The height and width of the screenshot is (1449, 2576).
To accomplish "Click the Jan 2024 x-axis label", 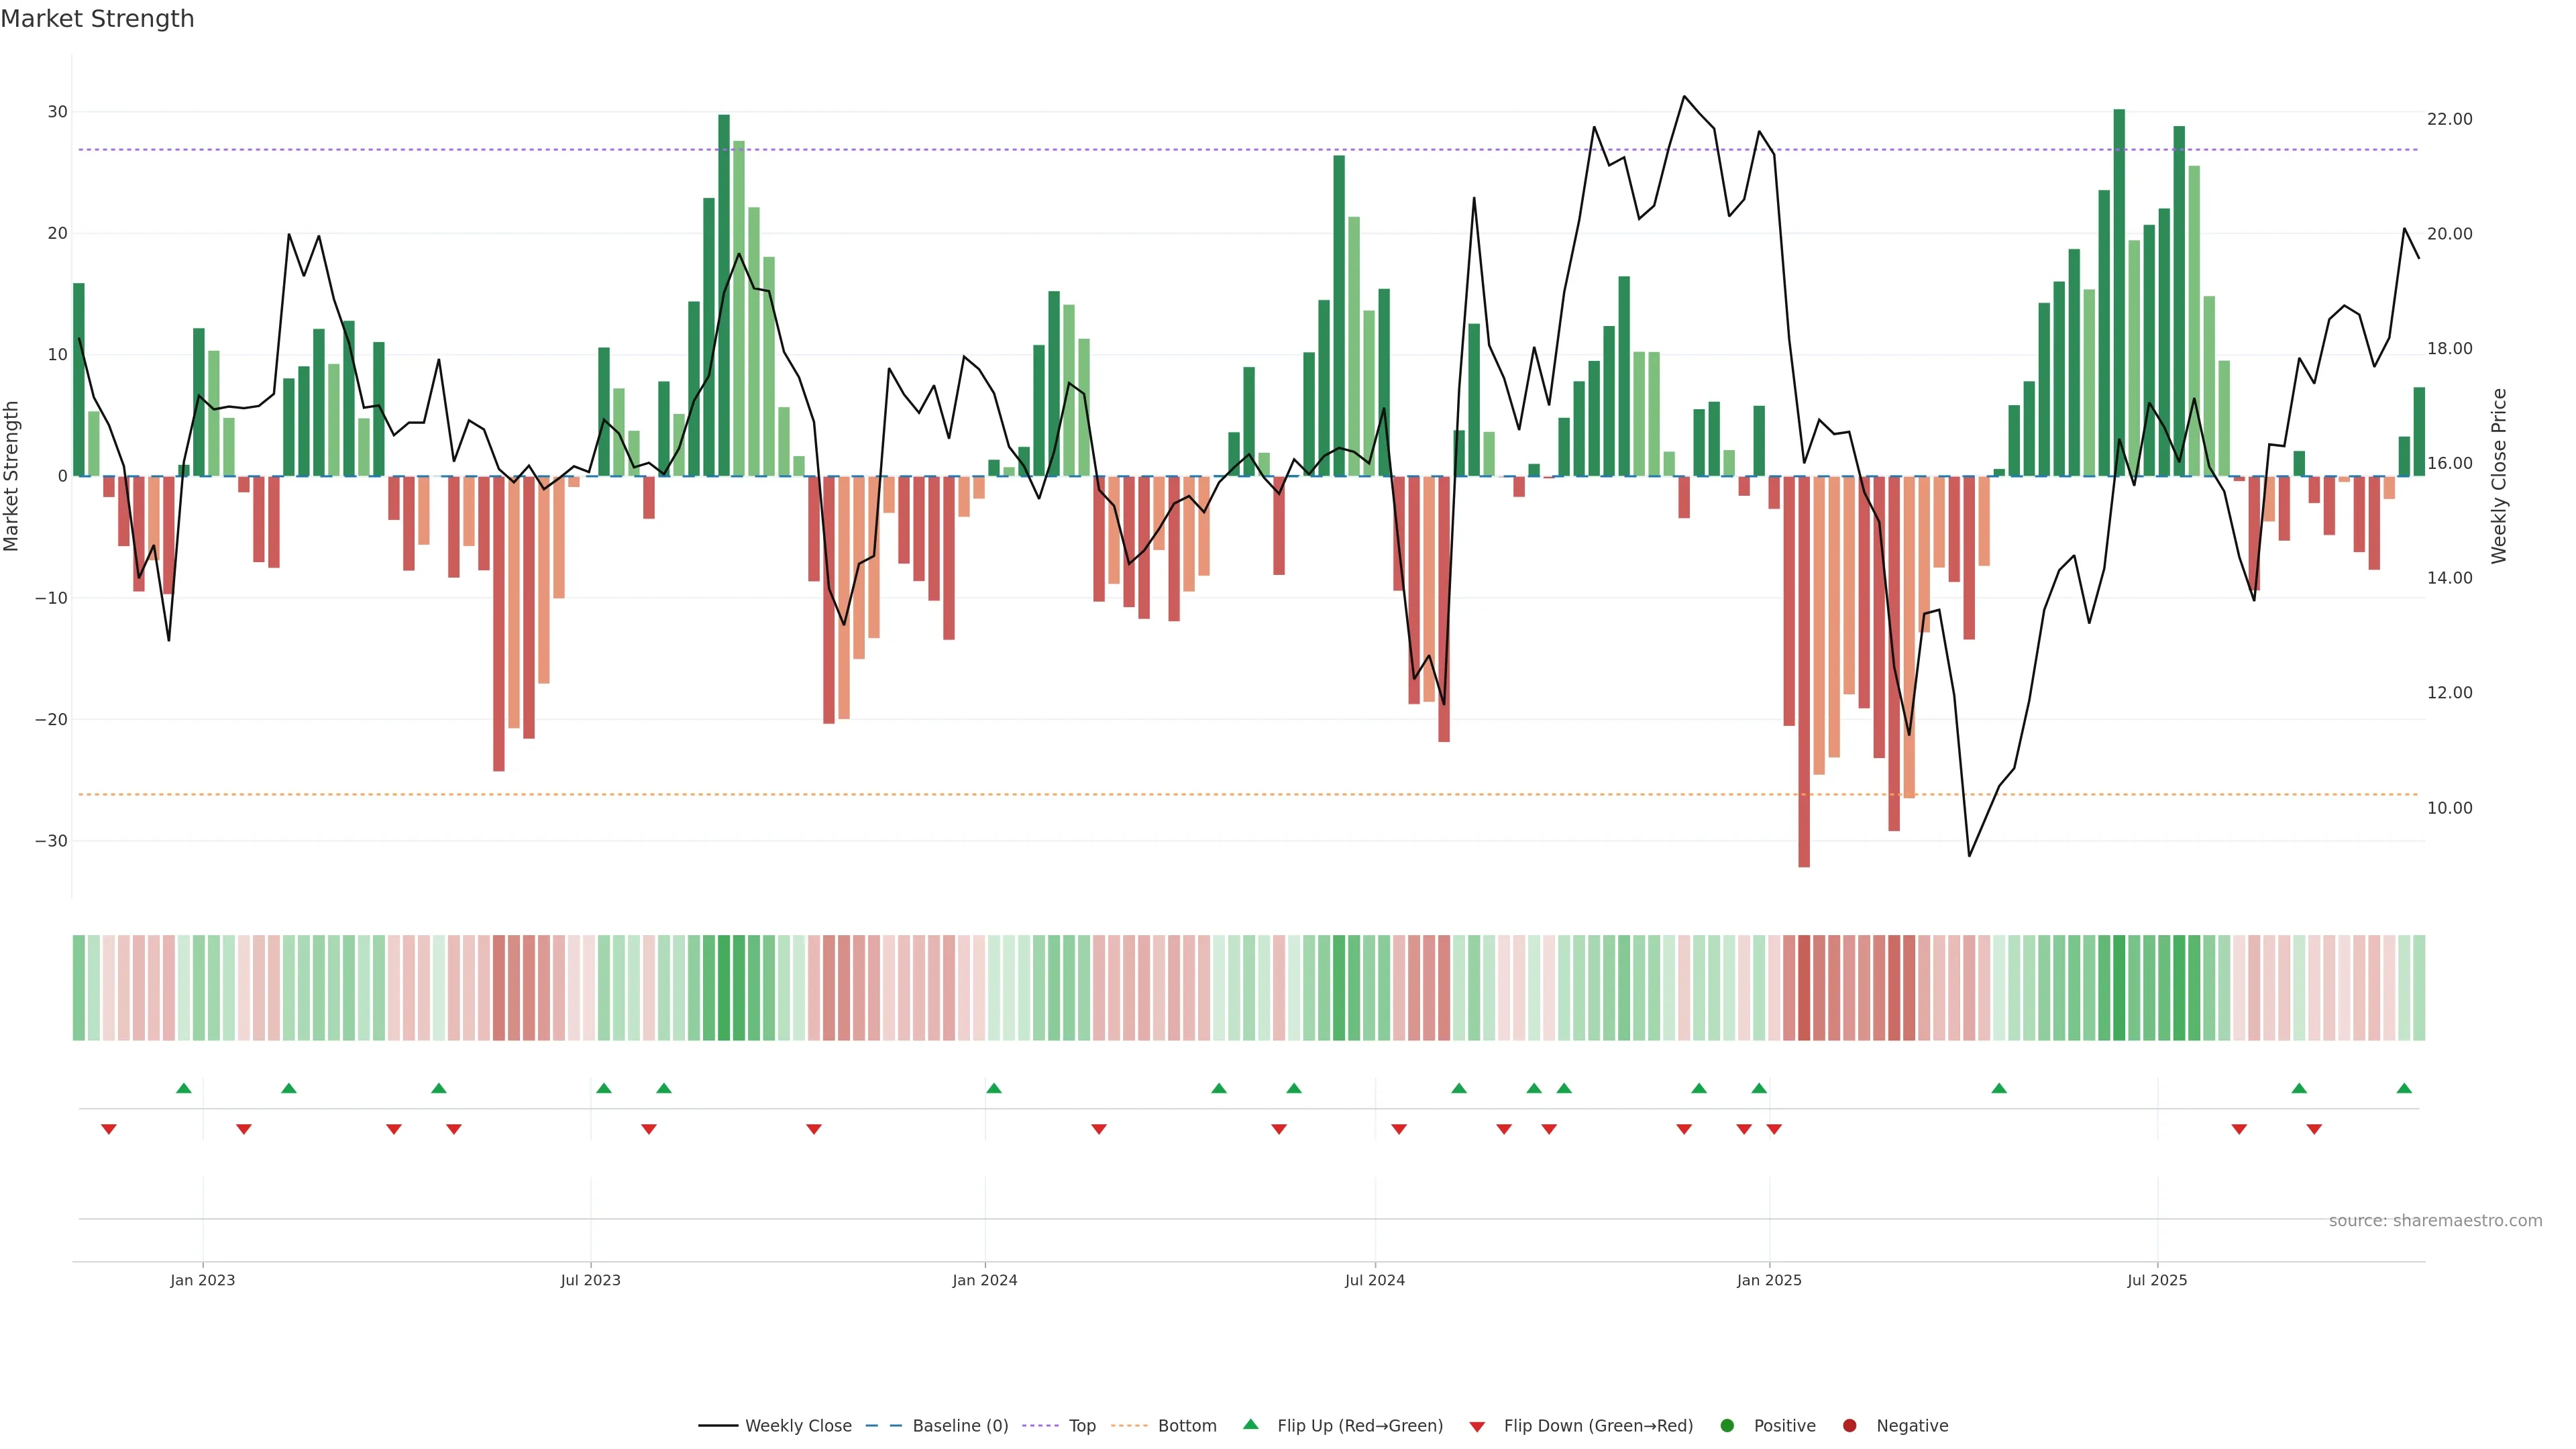I will (x=984, y=1280).
